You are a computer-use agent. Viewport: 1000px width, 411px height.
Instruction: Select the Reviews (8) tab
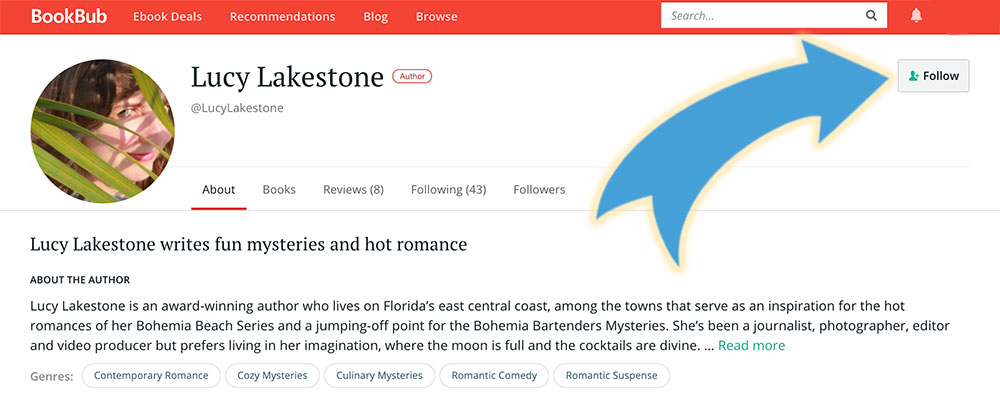point(353,190)
